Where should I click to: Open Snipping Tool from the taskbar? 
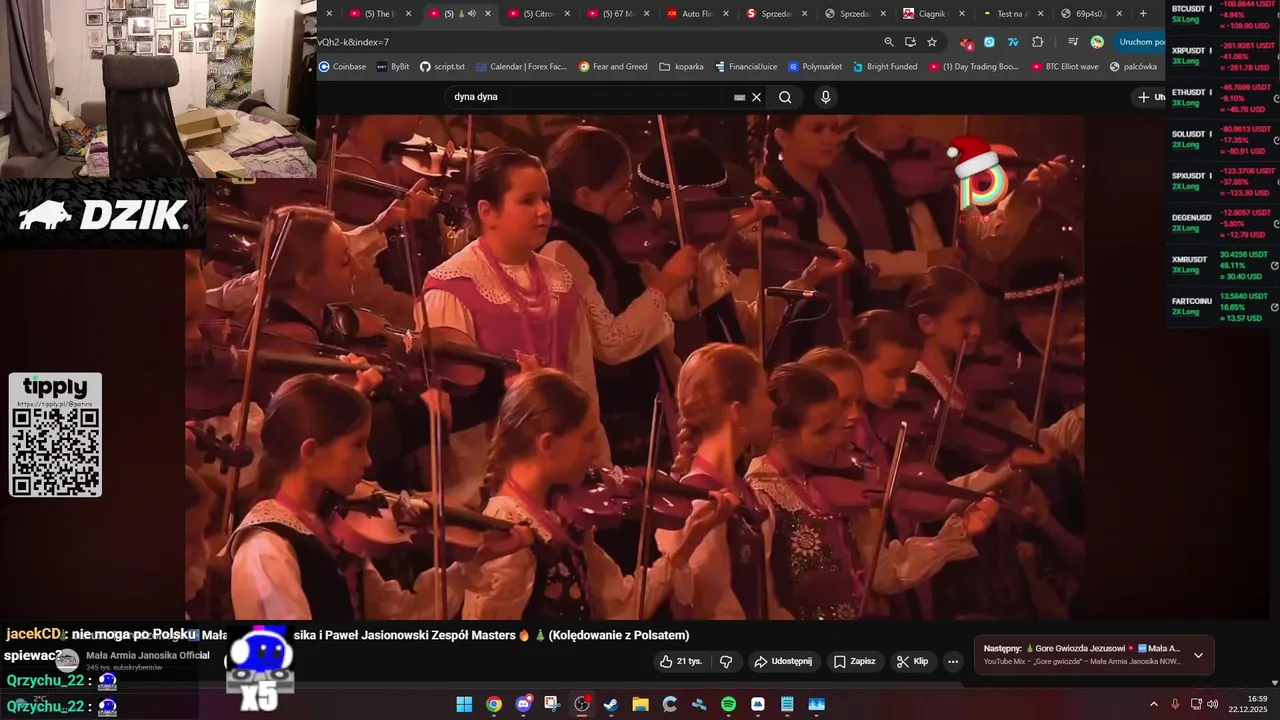coord(552,704)
